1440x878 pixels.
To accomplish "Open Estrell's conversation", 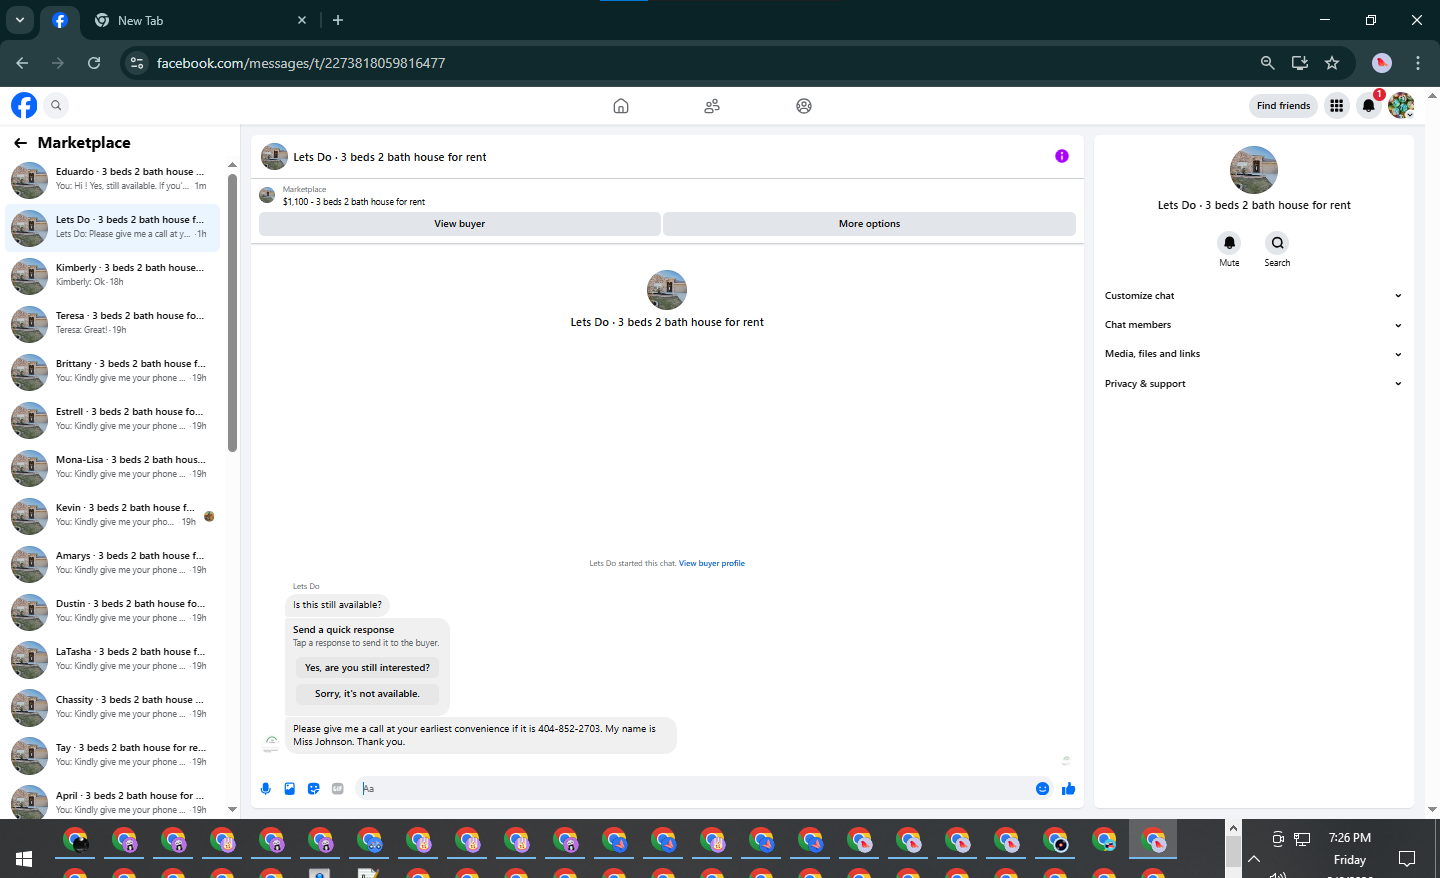I will (112, 419).
